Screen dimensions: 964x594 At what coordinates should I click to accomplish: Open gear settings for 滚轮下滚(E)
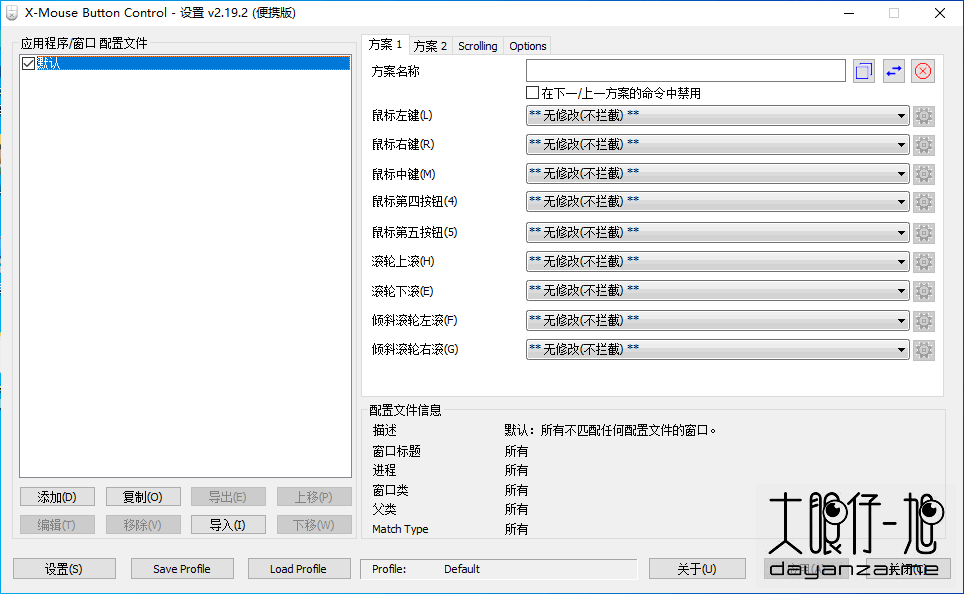click(x=923, y=291)
